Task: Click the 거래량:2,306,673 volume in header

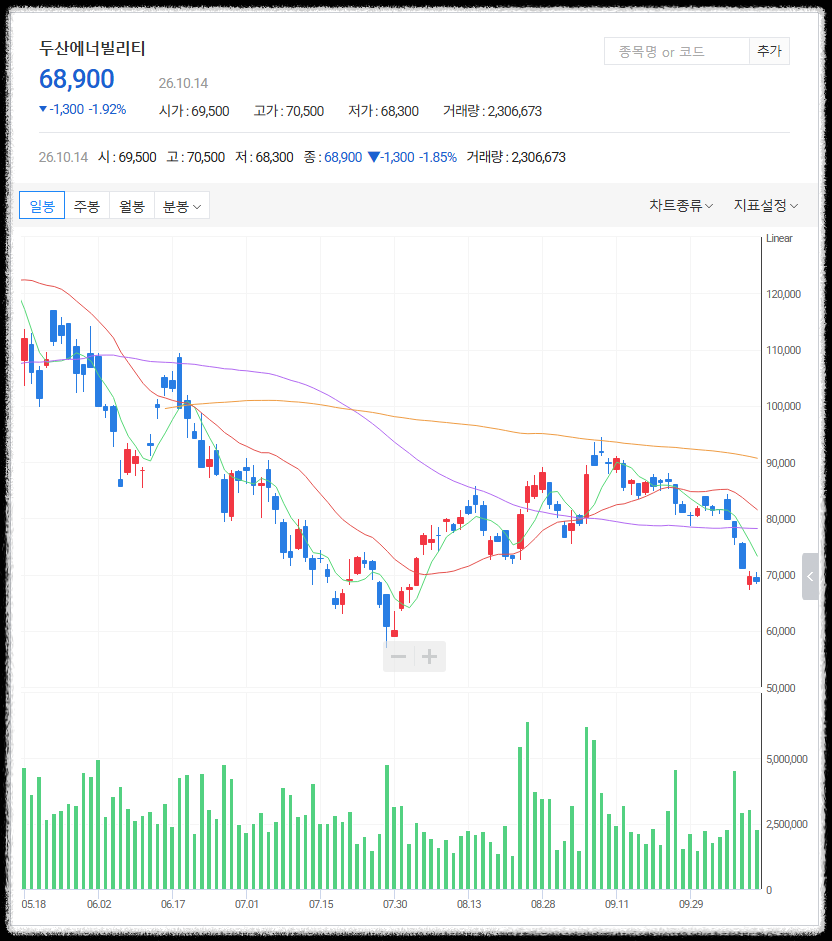Action: point(492,111)
